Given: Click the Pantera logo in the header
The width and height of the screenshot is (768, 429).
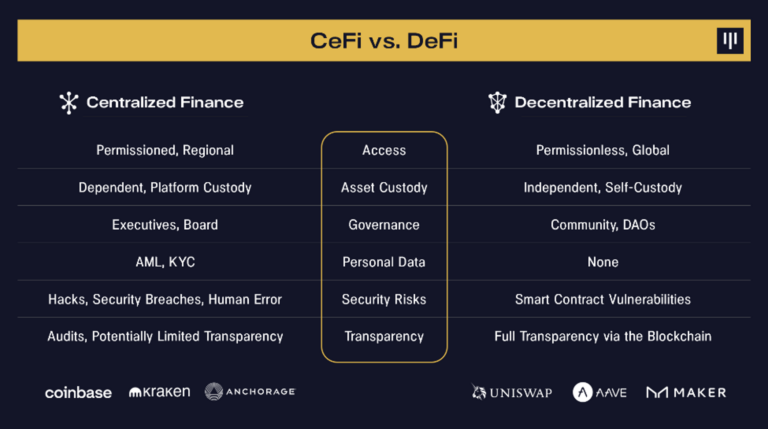Looking at the screenshot, I should (730, 41).
